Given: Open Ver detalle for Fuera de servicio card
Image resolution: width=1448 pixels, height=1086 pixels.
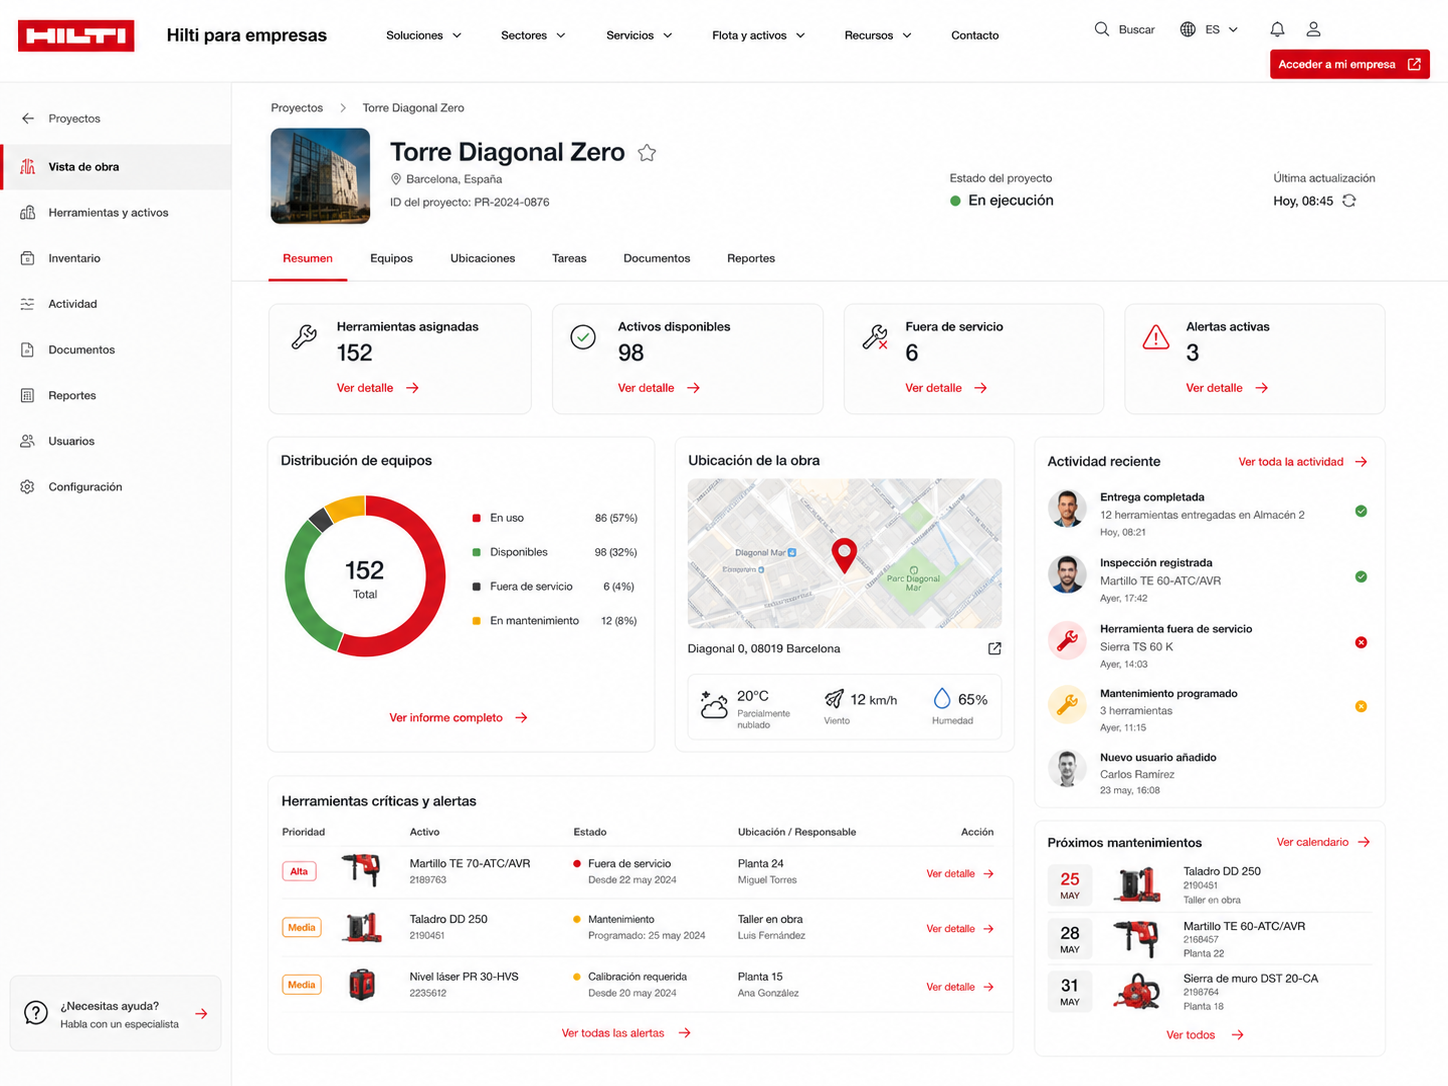Looking at the screenshot, I should point(946,388).
